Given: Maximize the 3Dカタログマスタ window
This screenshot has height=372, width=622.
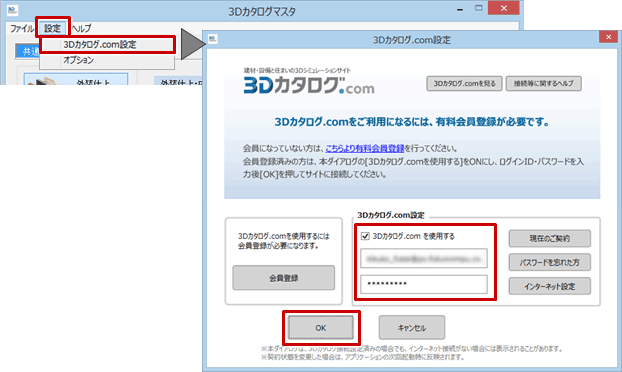Looking at the screenshot, I should point(479,8).
